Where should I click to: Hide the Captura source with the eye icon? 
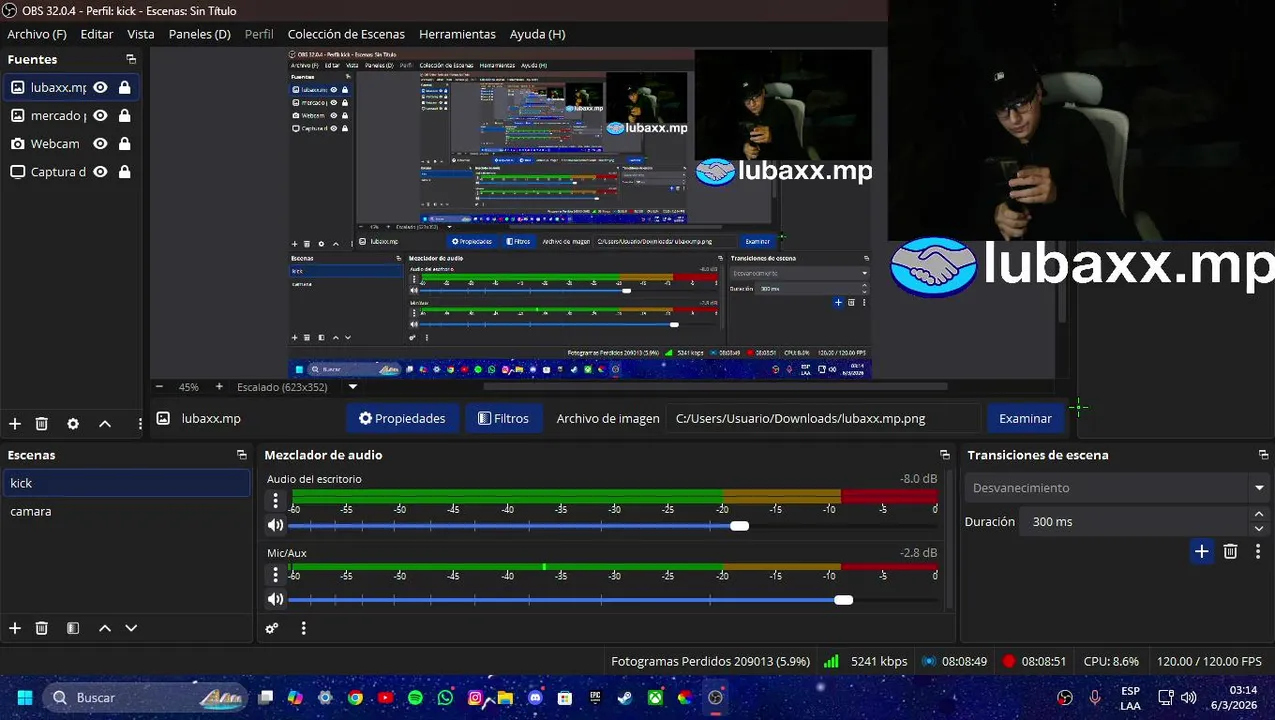click(100, 172)
